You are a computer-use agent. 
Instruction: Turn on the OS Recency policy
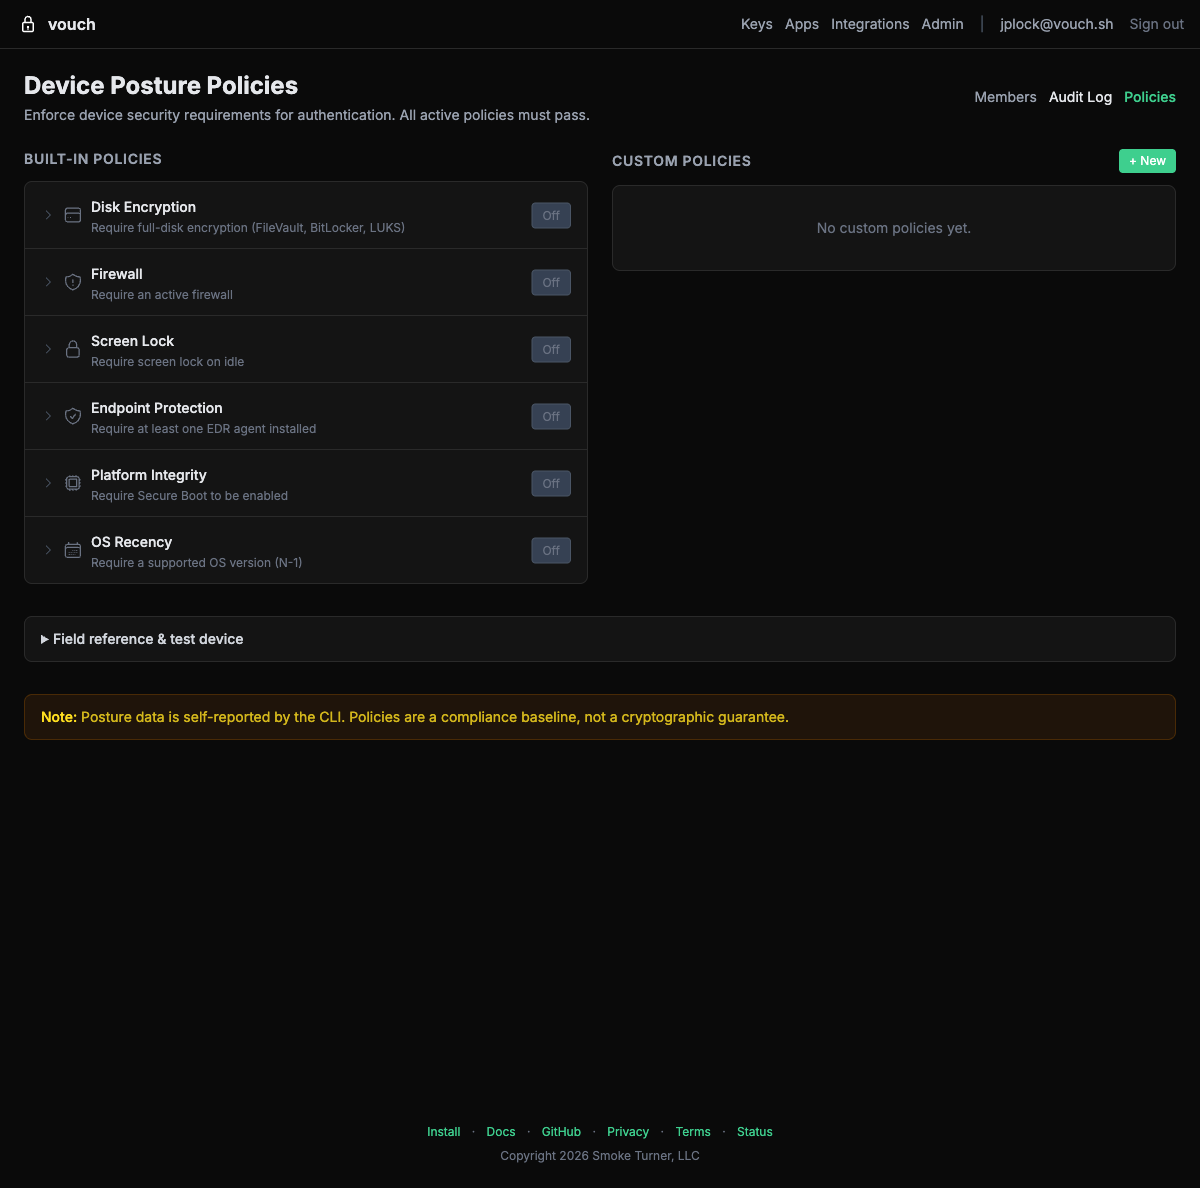(550, 550)
